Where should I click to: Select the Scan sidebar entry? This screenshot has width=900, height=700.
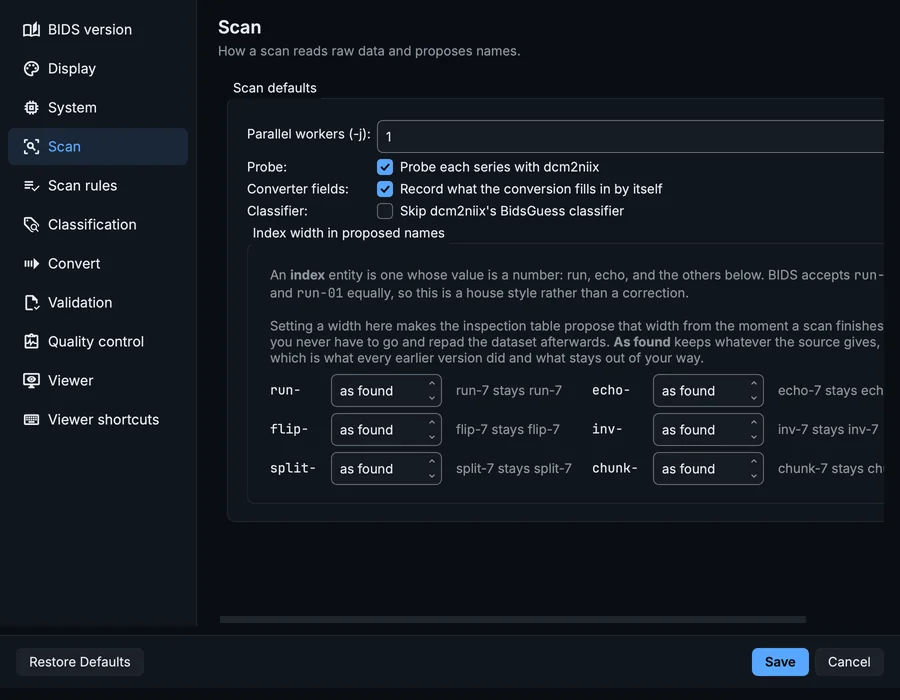[98, 146]
